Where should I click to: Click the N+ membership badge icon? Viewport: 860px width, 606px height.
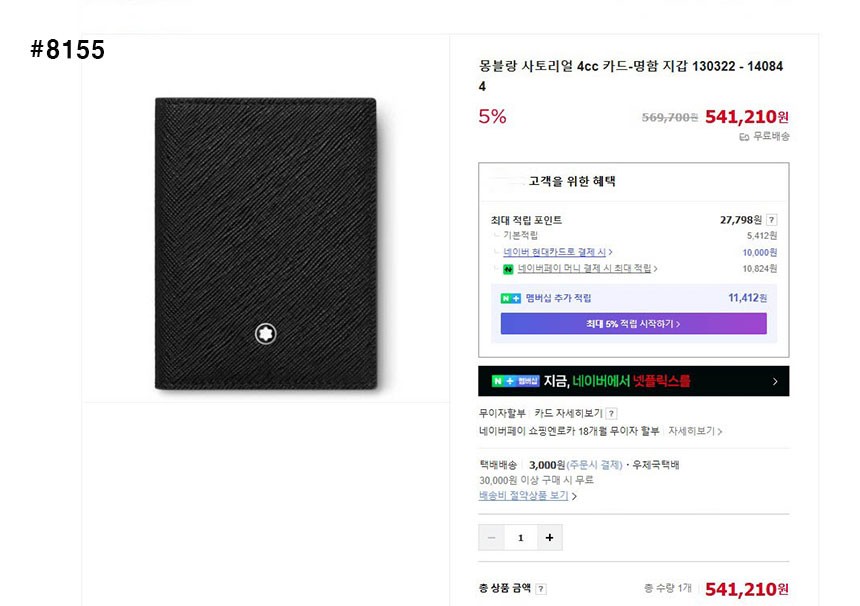510,298
